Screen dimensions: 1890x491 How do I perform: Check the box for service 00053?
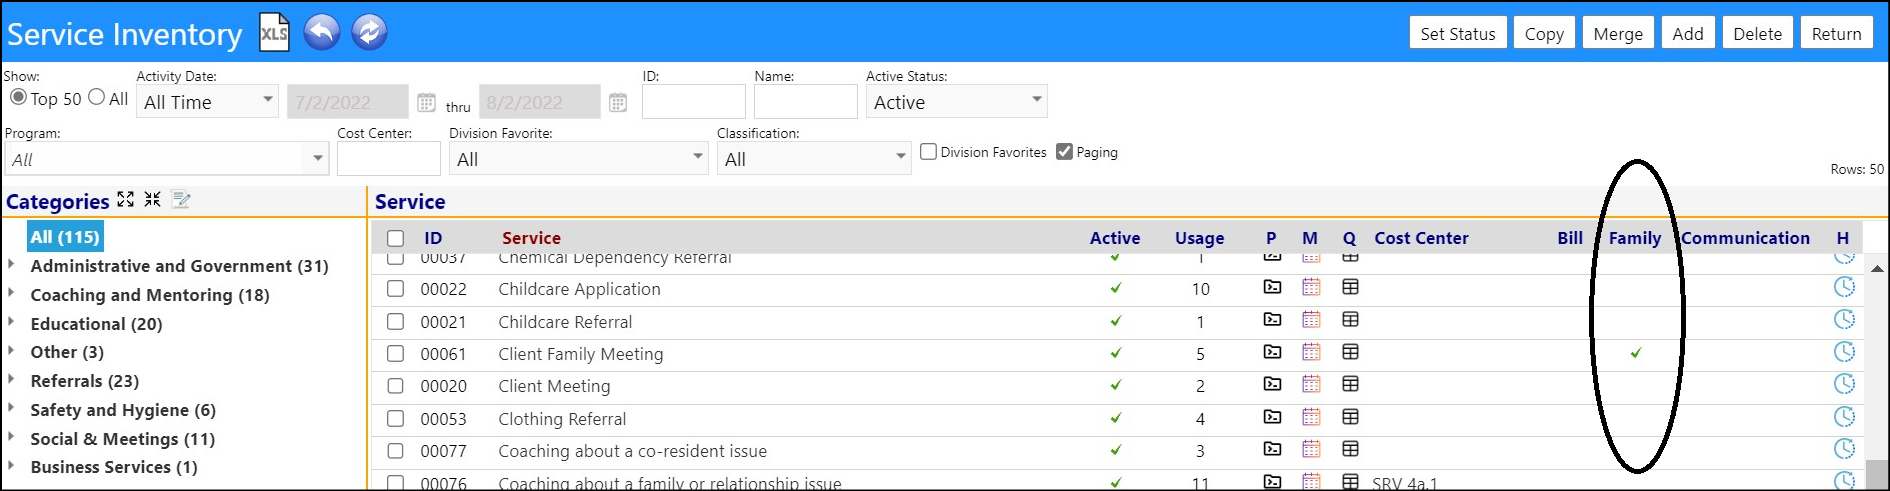396,418
